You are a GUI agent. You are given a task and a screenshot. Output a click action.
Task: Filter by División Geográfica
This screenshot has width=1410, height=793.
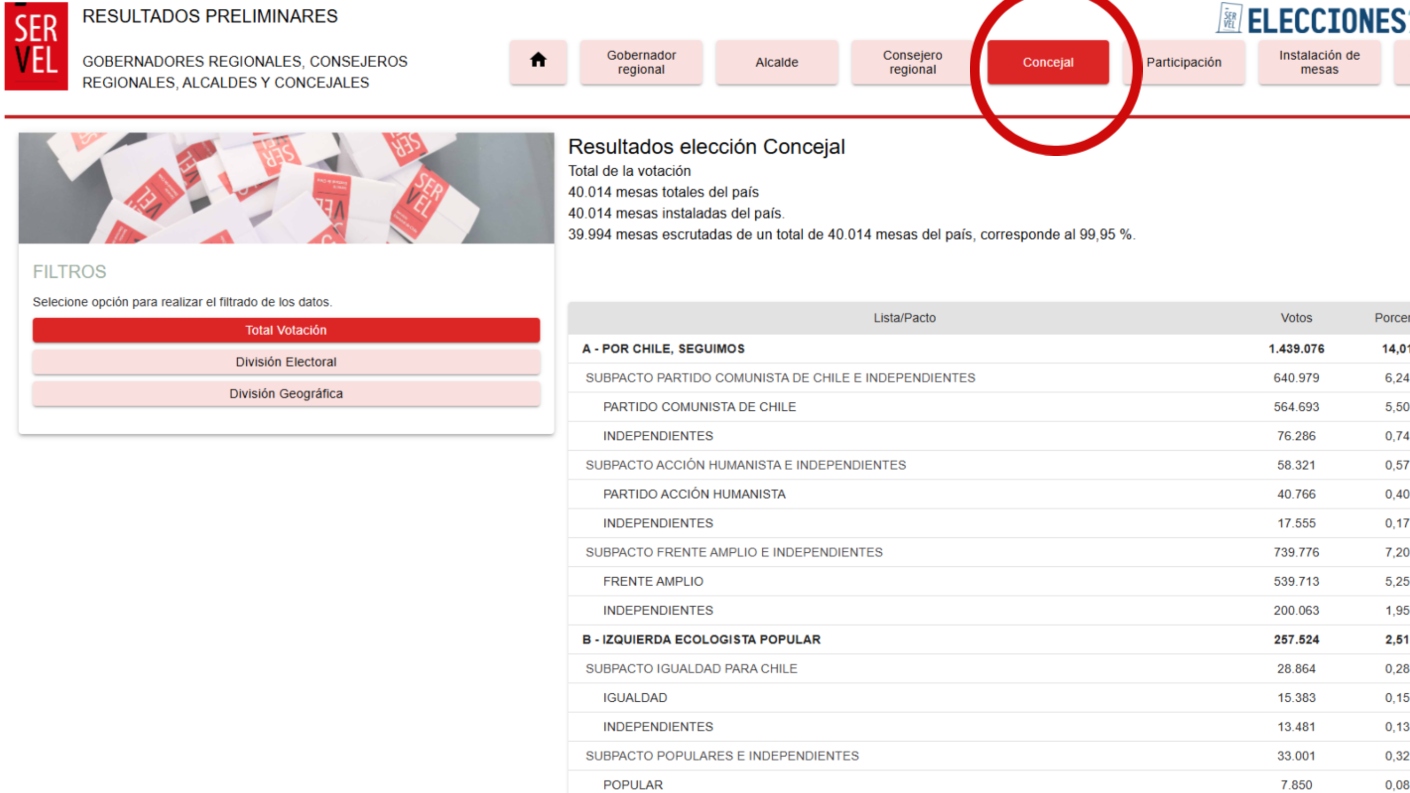[286, 394]
